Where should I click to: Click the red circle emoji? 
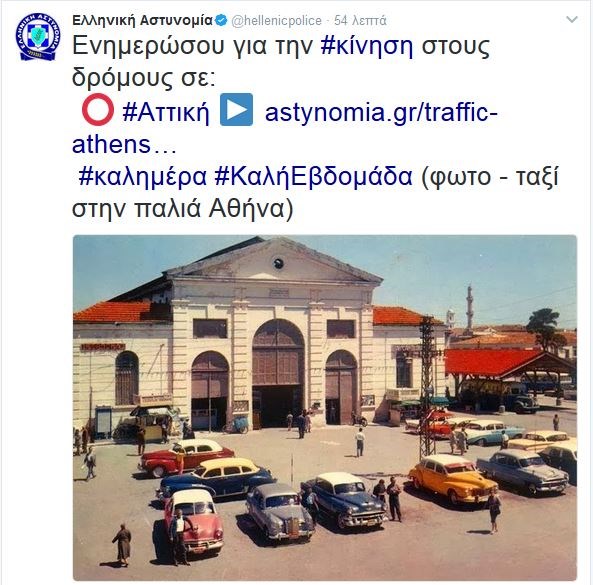98,109
